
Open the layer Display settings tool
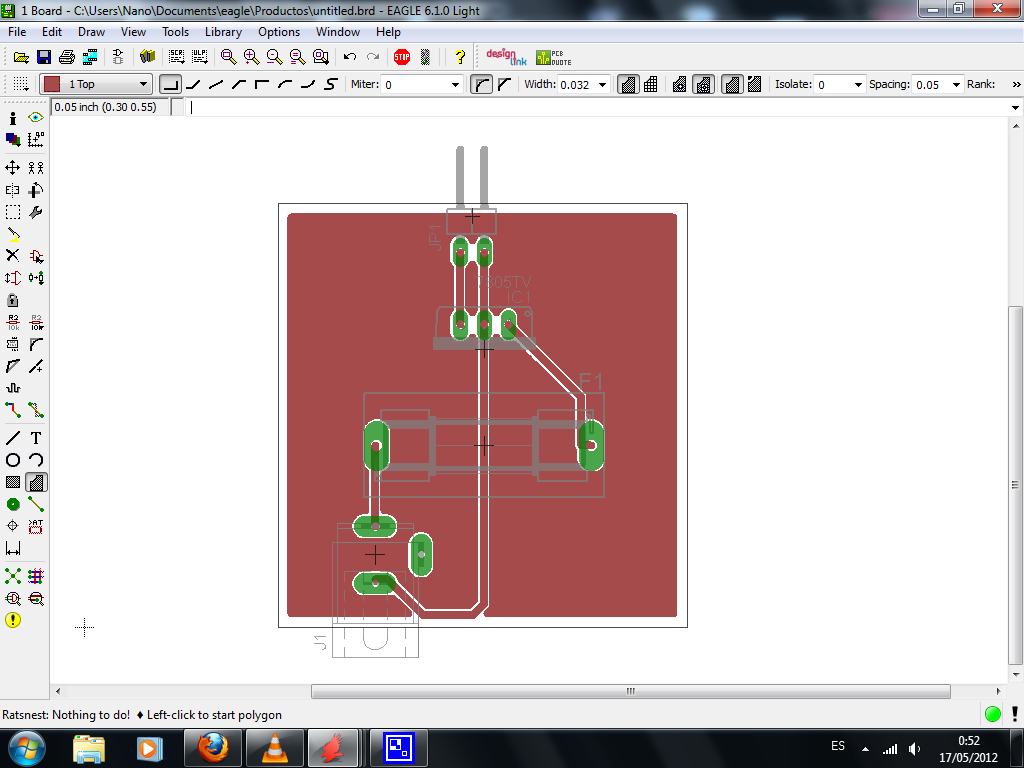point(12,139)
